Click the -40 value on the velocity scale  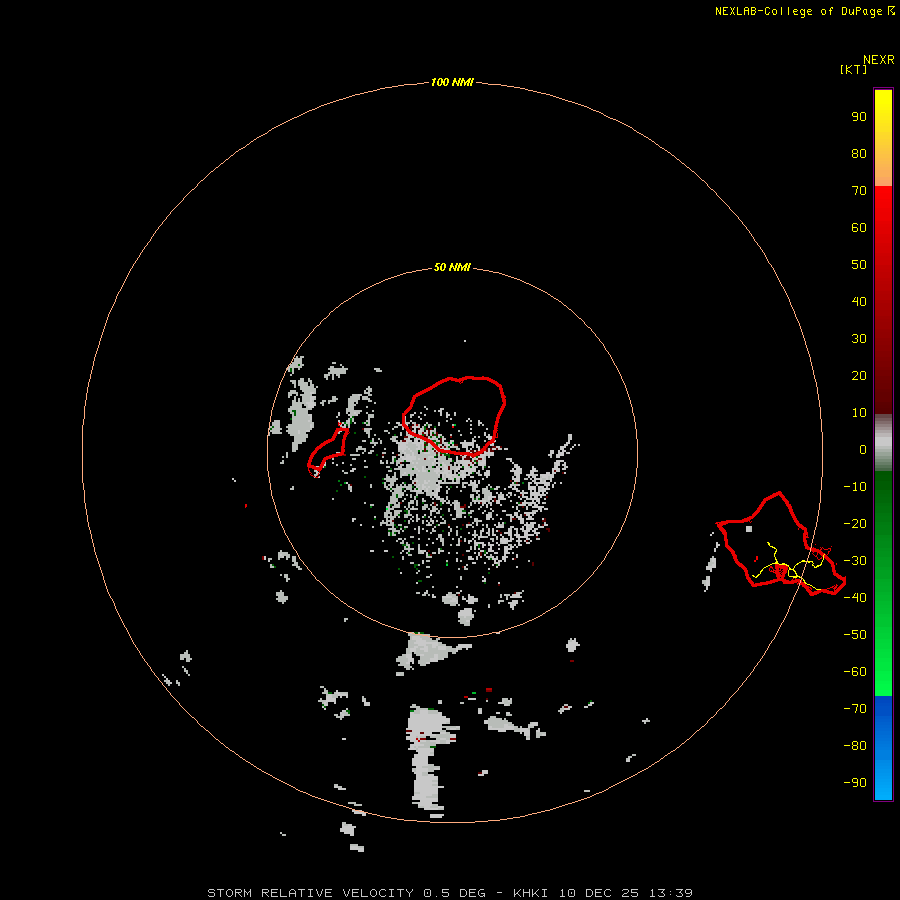[x=855, y=598]
